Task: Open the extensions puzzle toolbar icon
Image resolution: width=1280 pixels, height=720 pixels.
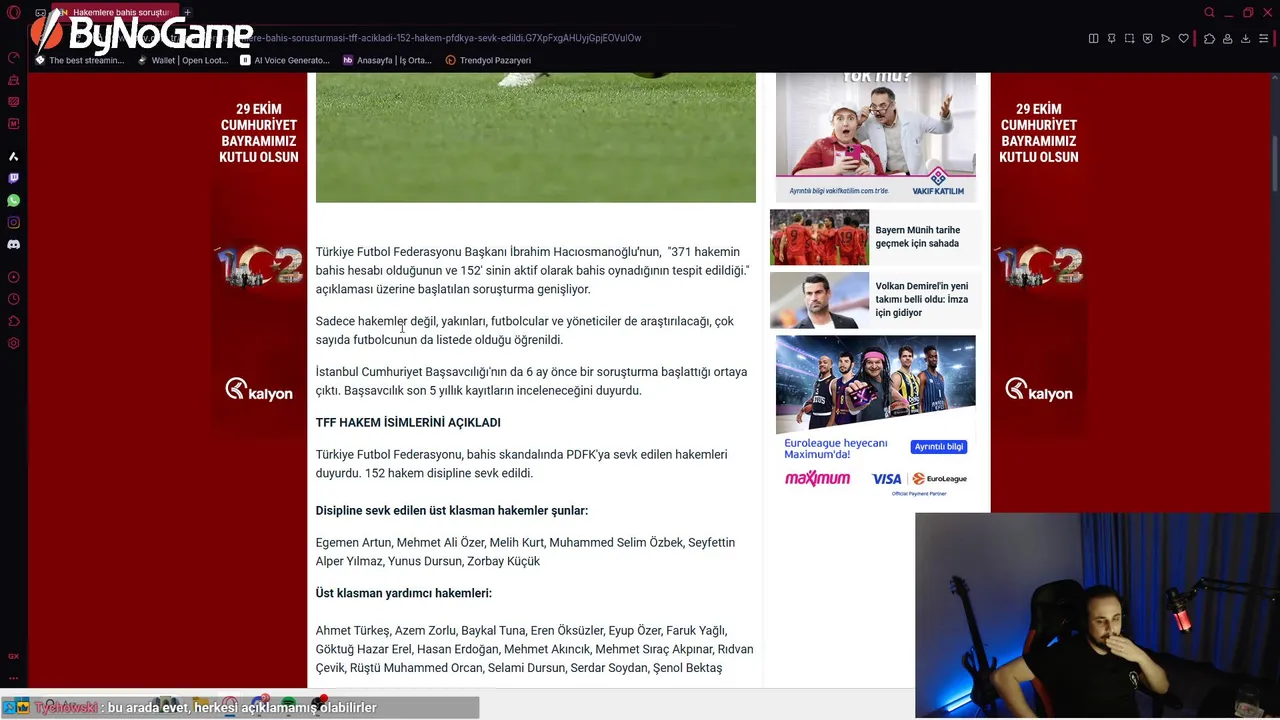Action: pyautogui.click(x=1209, y=38)
